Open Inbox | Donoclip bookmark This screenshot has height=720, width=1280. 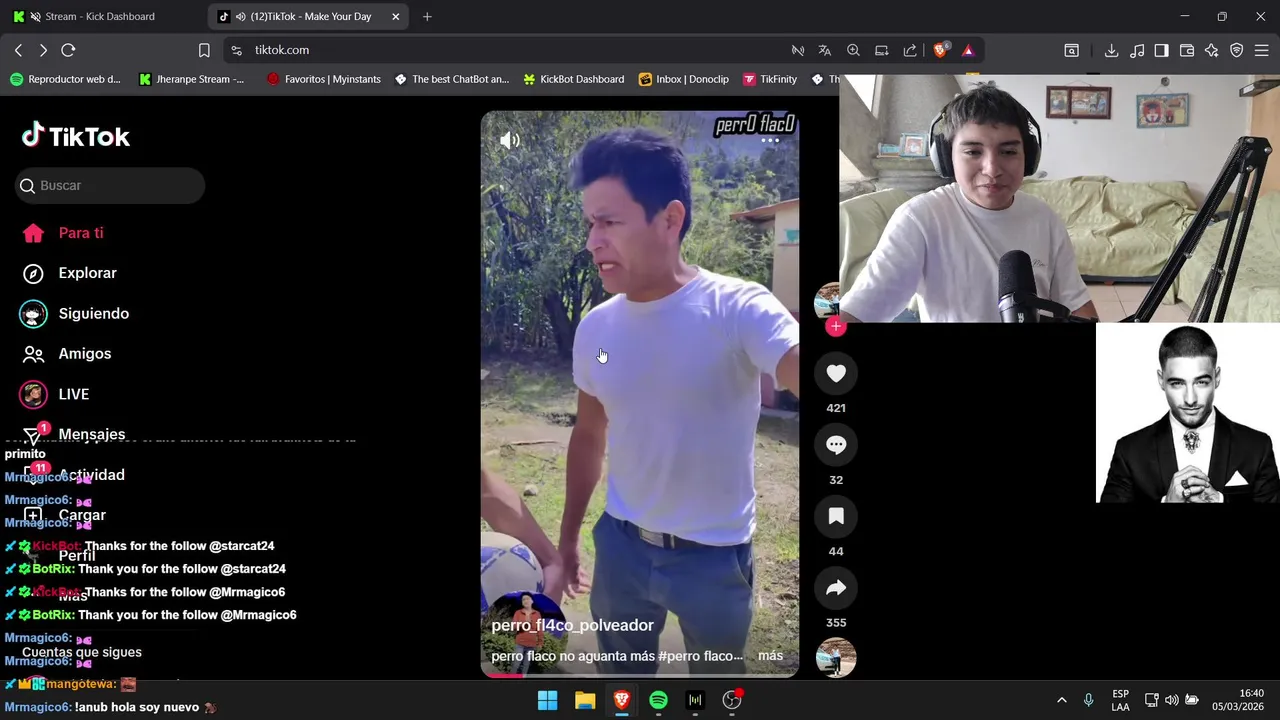click(684, 79)
